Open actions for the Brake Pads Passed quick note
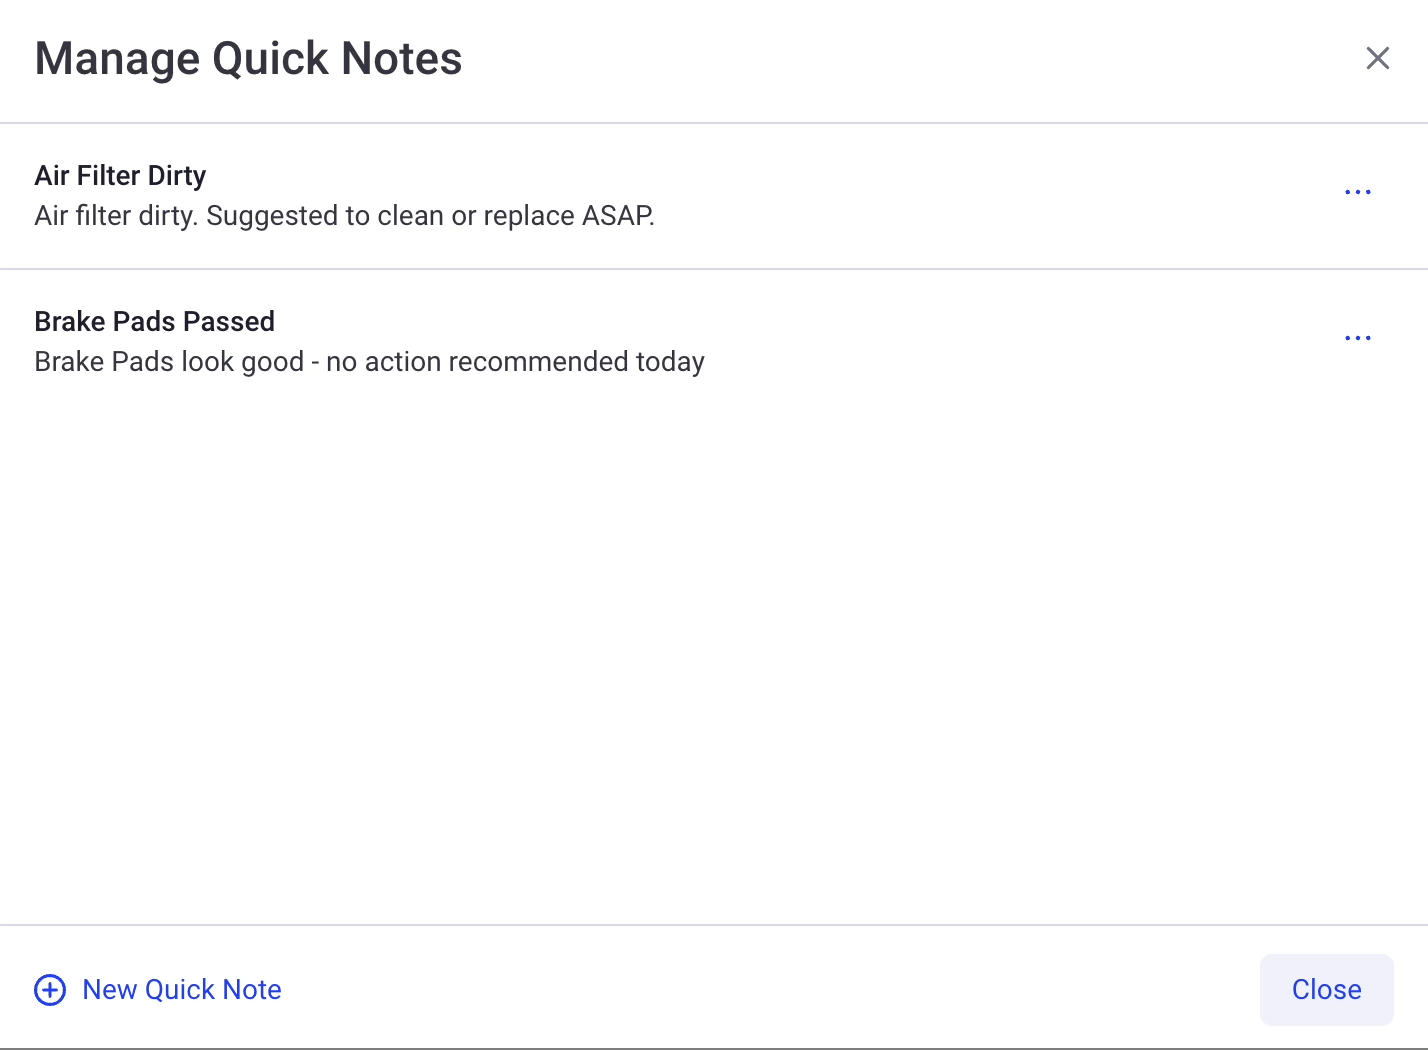This screenshot has height=1050, width=1428. (1357, 338)
